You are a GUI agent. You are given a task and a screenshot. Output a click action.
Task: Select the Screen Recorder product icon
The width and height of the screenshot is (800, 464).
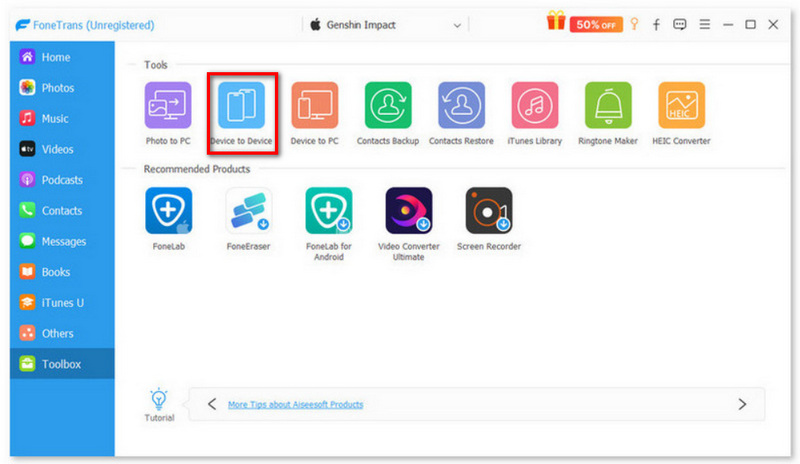click(x=488, y=211)
